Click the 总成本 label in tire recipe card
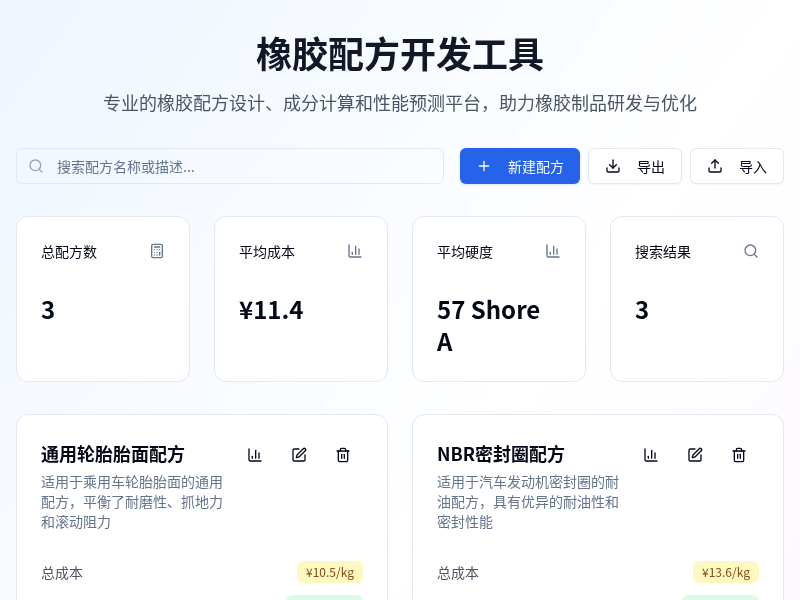The width and height of the screenshot is (800, 600). pyautogui.click(x=62, y=573)
